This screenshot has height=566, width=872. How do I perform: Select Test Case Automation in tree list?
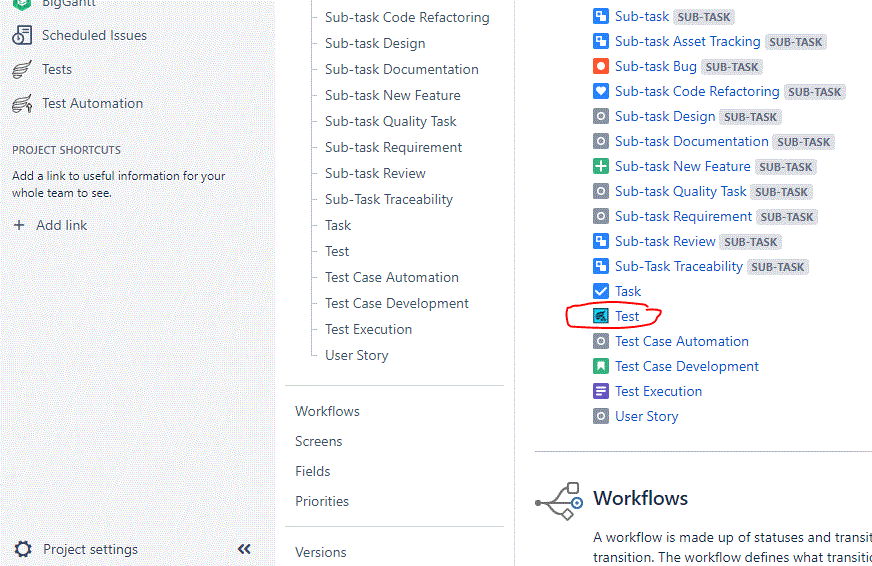click(391, 277)
